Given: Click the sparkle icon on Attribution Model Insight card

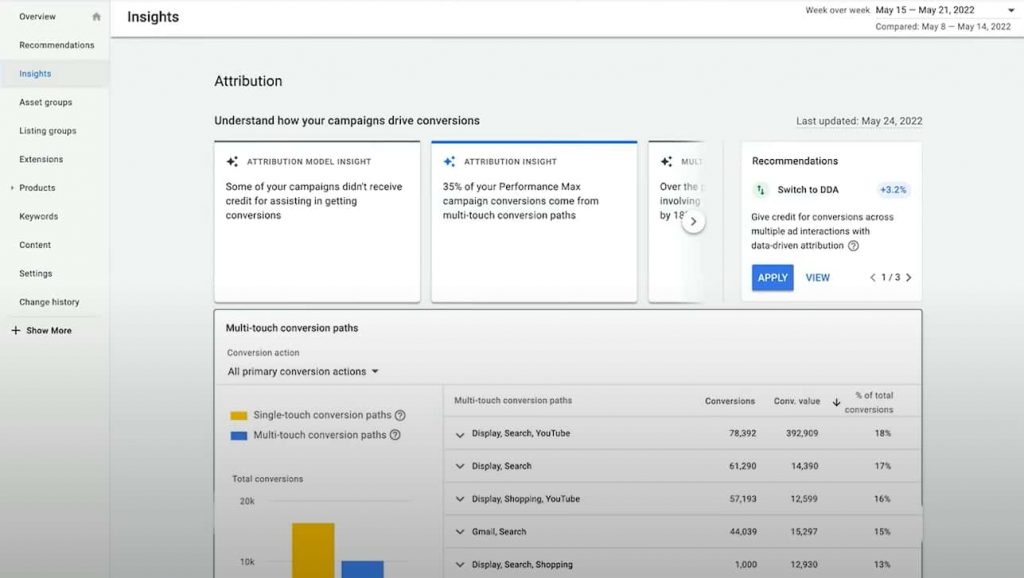Looking at the screenshot, I should point(232,161).
